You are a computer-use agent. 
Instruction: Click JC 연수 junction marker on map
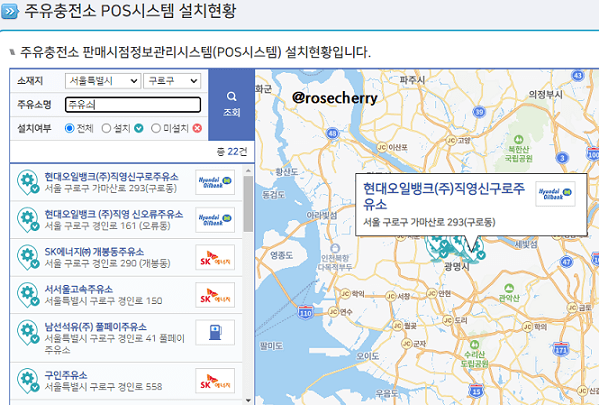[333, 311]
